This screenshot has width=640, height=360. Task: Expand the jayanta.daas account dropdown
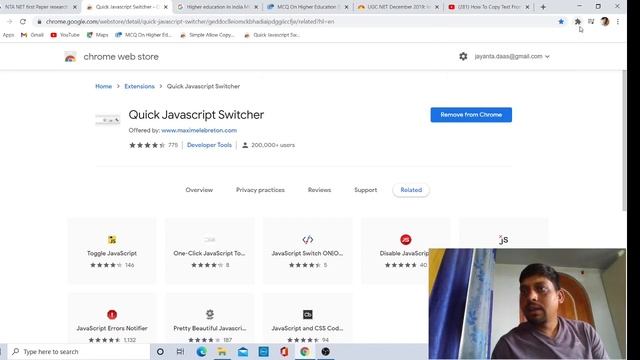tap(512, 56)
